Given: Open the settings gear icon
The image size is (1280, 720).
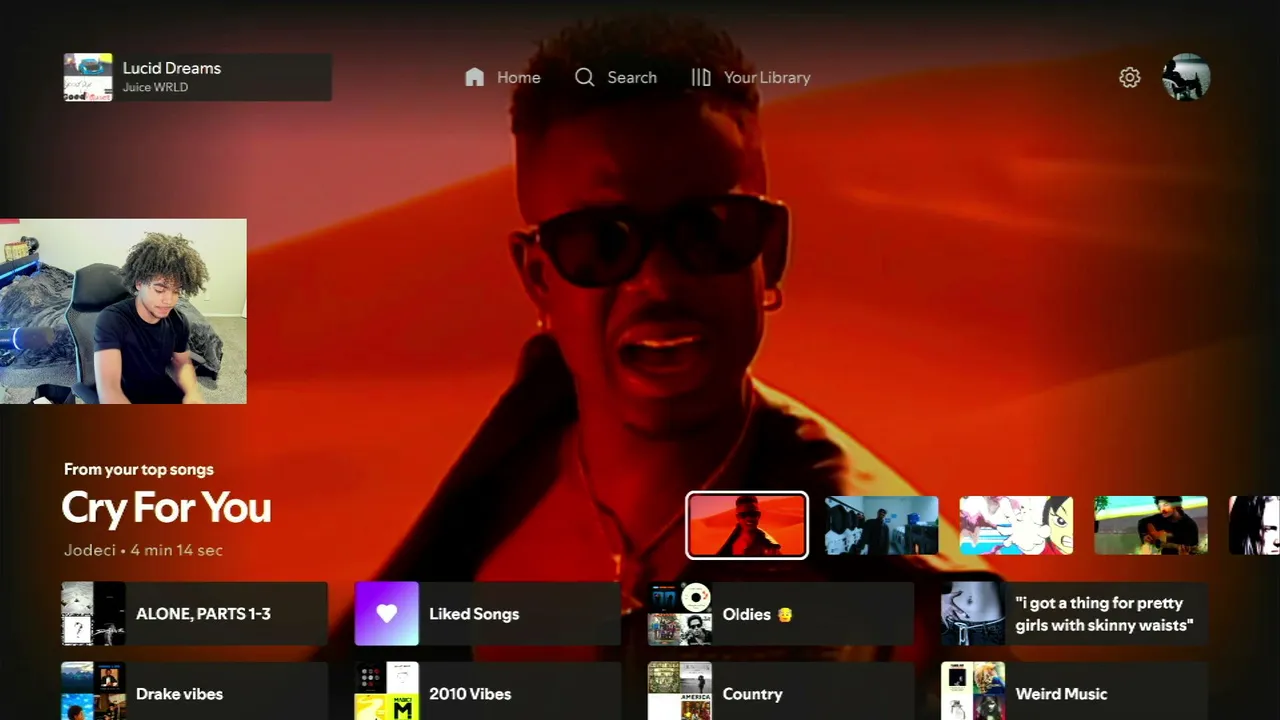Looking at the screenshot, I should pos(1130,77).
